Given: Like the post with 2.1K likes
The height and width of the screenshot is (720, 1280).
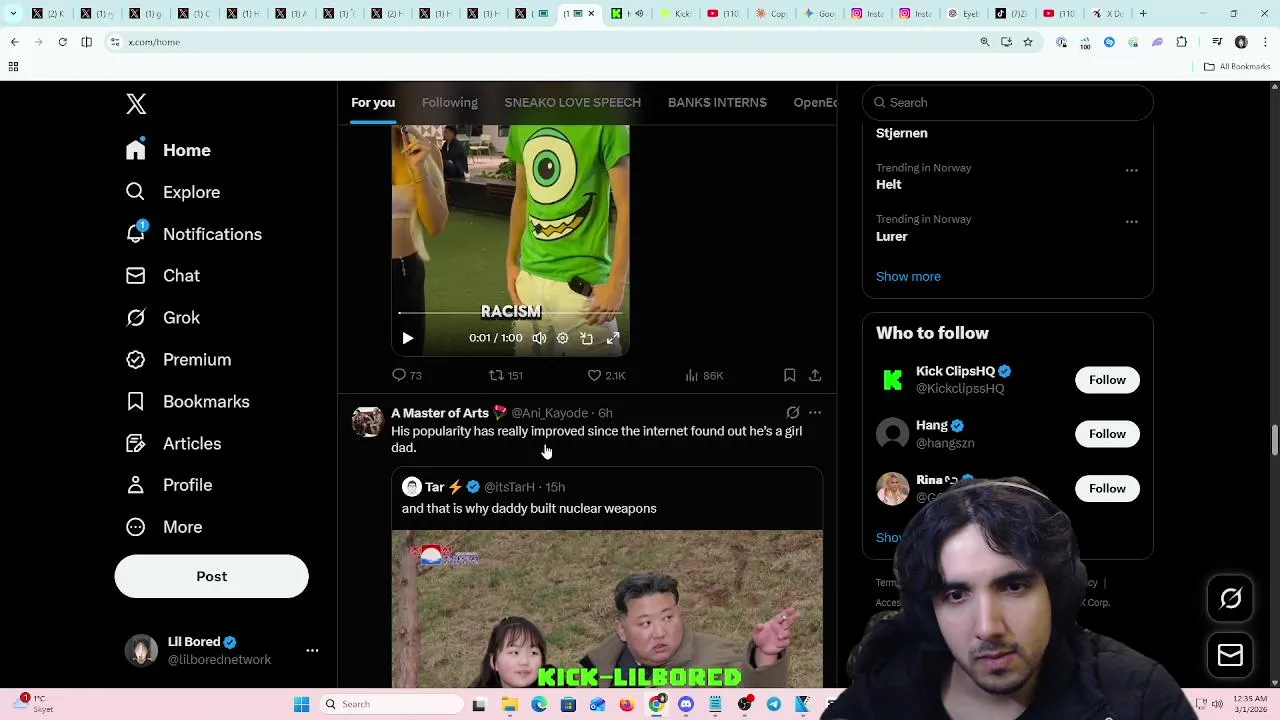Looking at the screenshot, I should pyautogui.click(x=606, y=375).
